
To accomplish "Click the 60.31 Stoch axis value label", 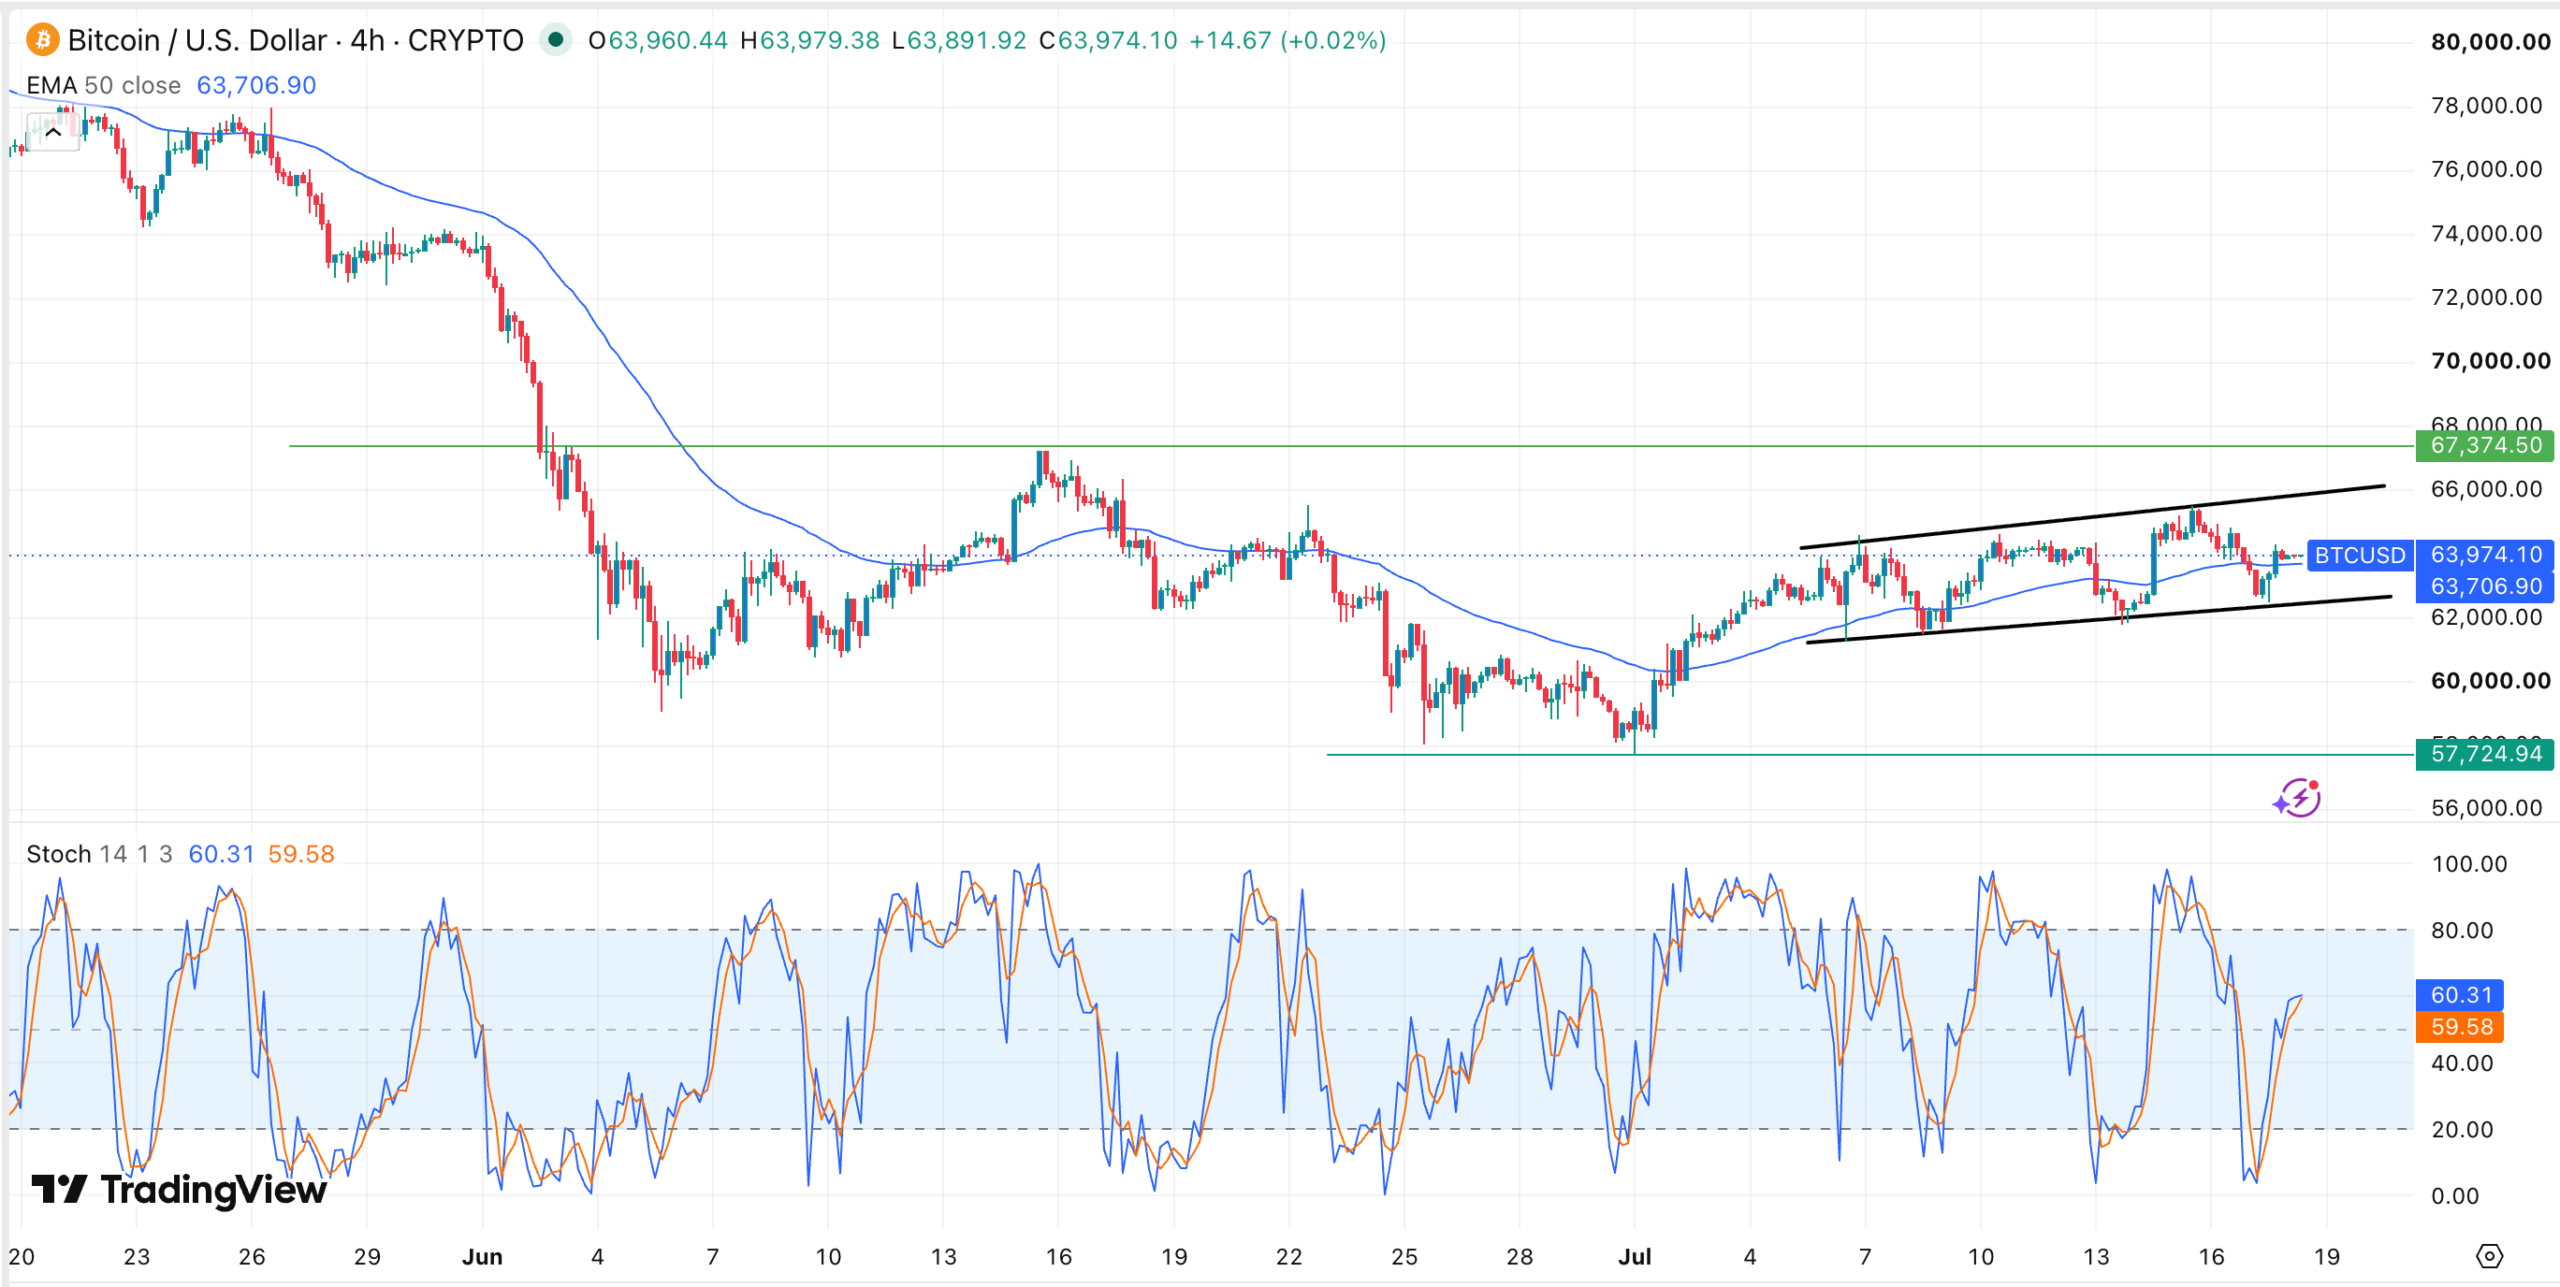I will (x=2460, y=995).
